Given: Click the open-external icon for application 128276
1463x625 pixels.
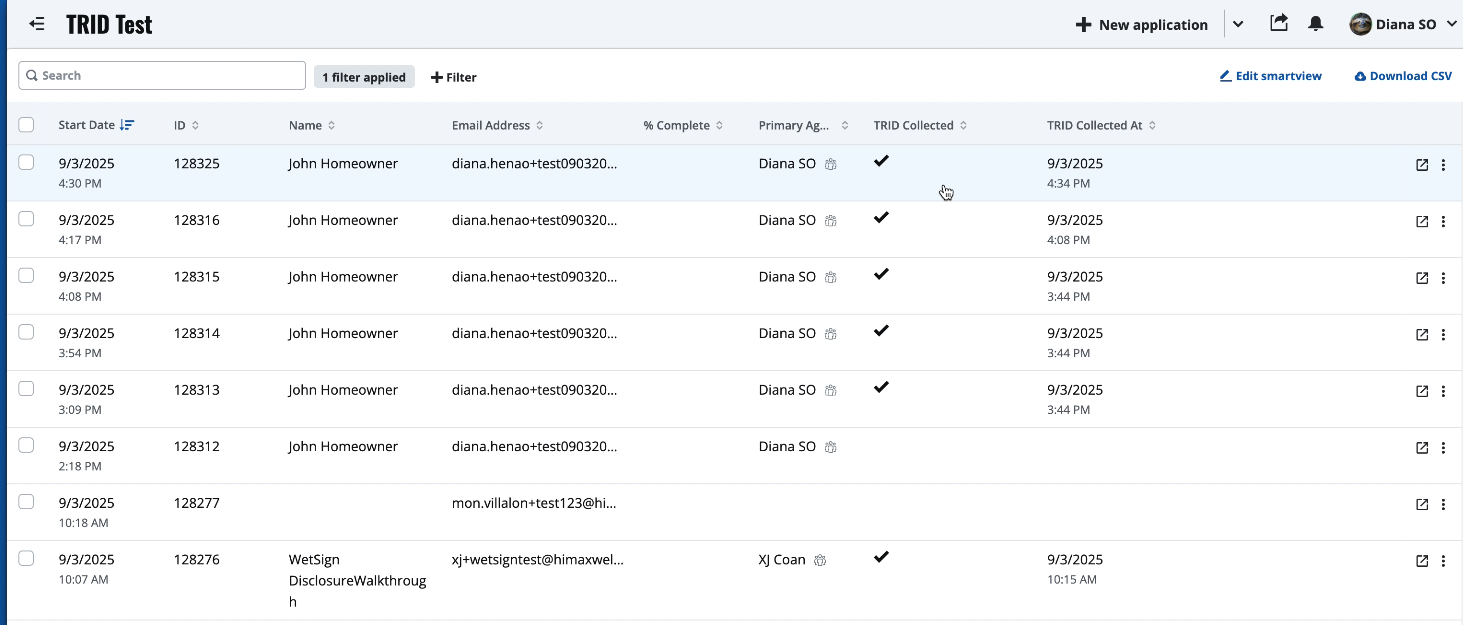Looking at the screenshot, I should (1421, 561).
